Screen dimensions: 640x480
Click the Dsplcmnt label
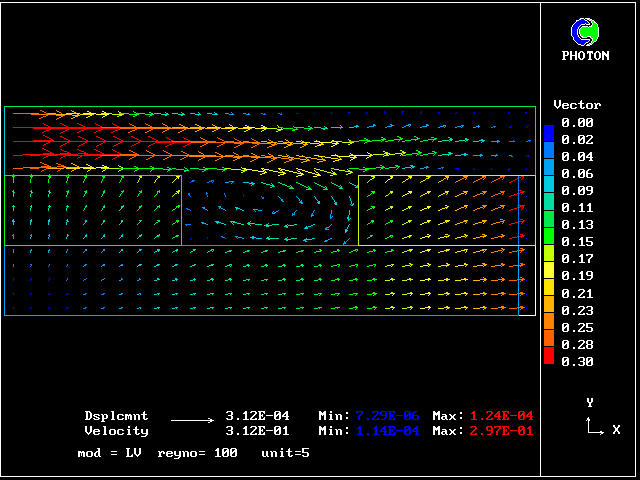116,416
